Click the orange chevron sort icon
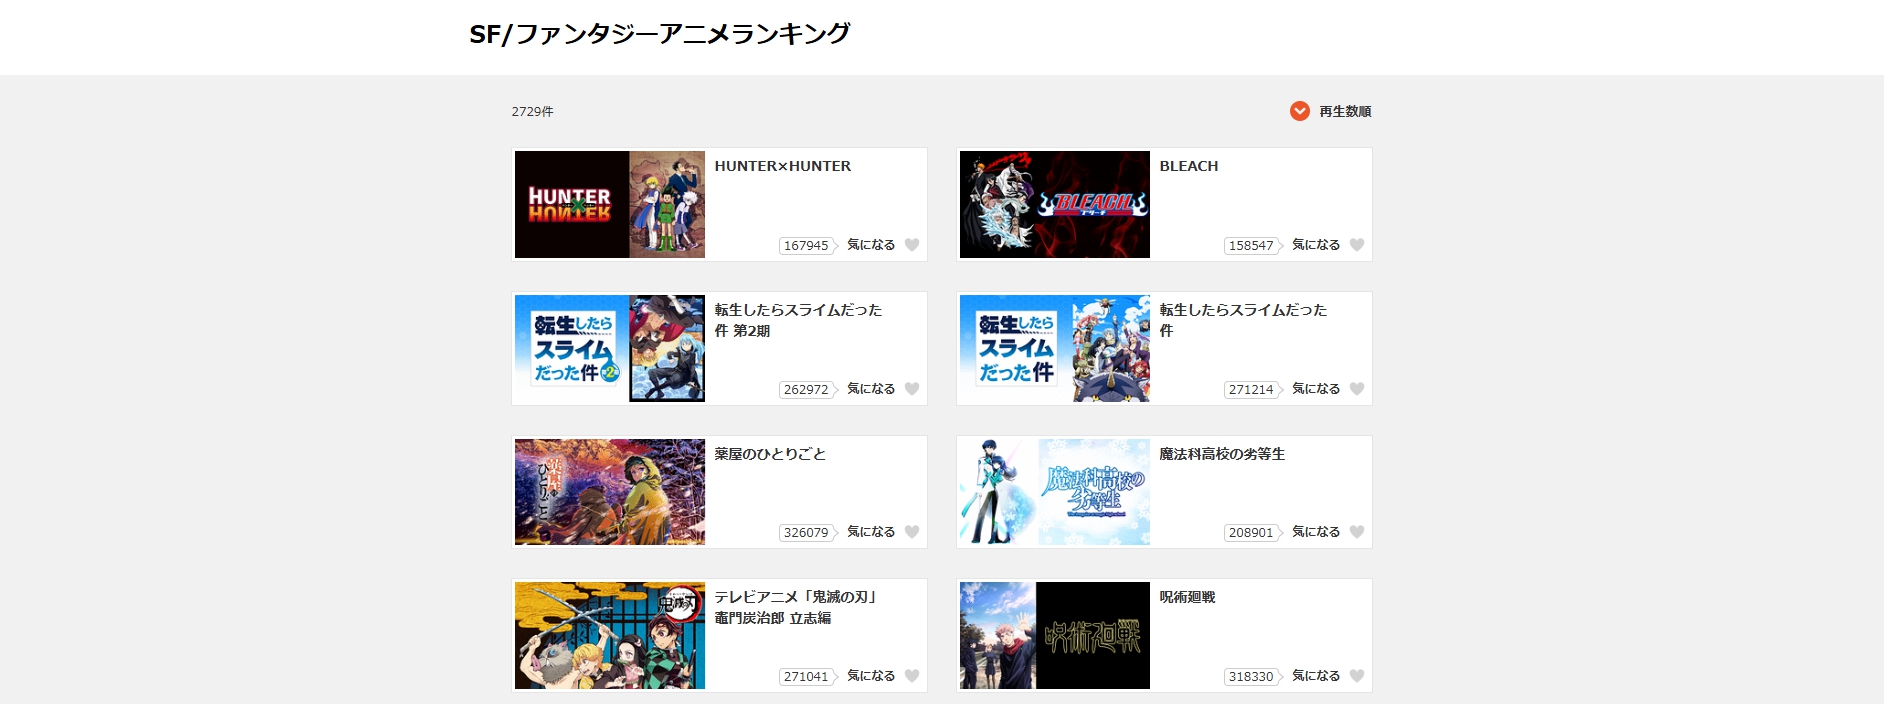 [1300, 111]
